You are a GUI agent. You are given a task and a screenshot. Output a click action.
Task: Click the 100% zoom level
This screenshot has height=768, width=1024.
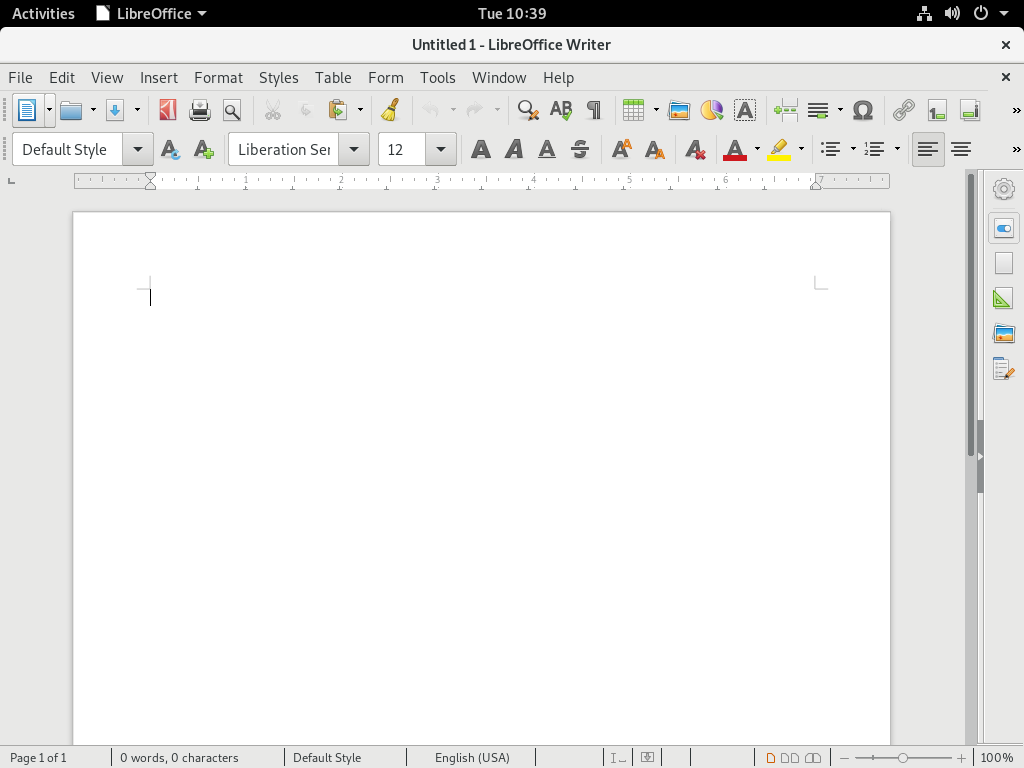(x=997, y=758)
